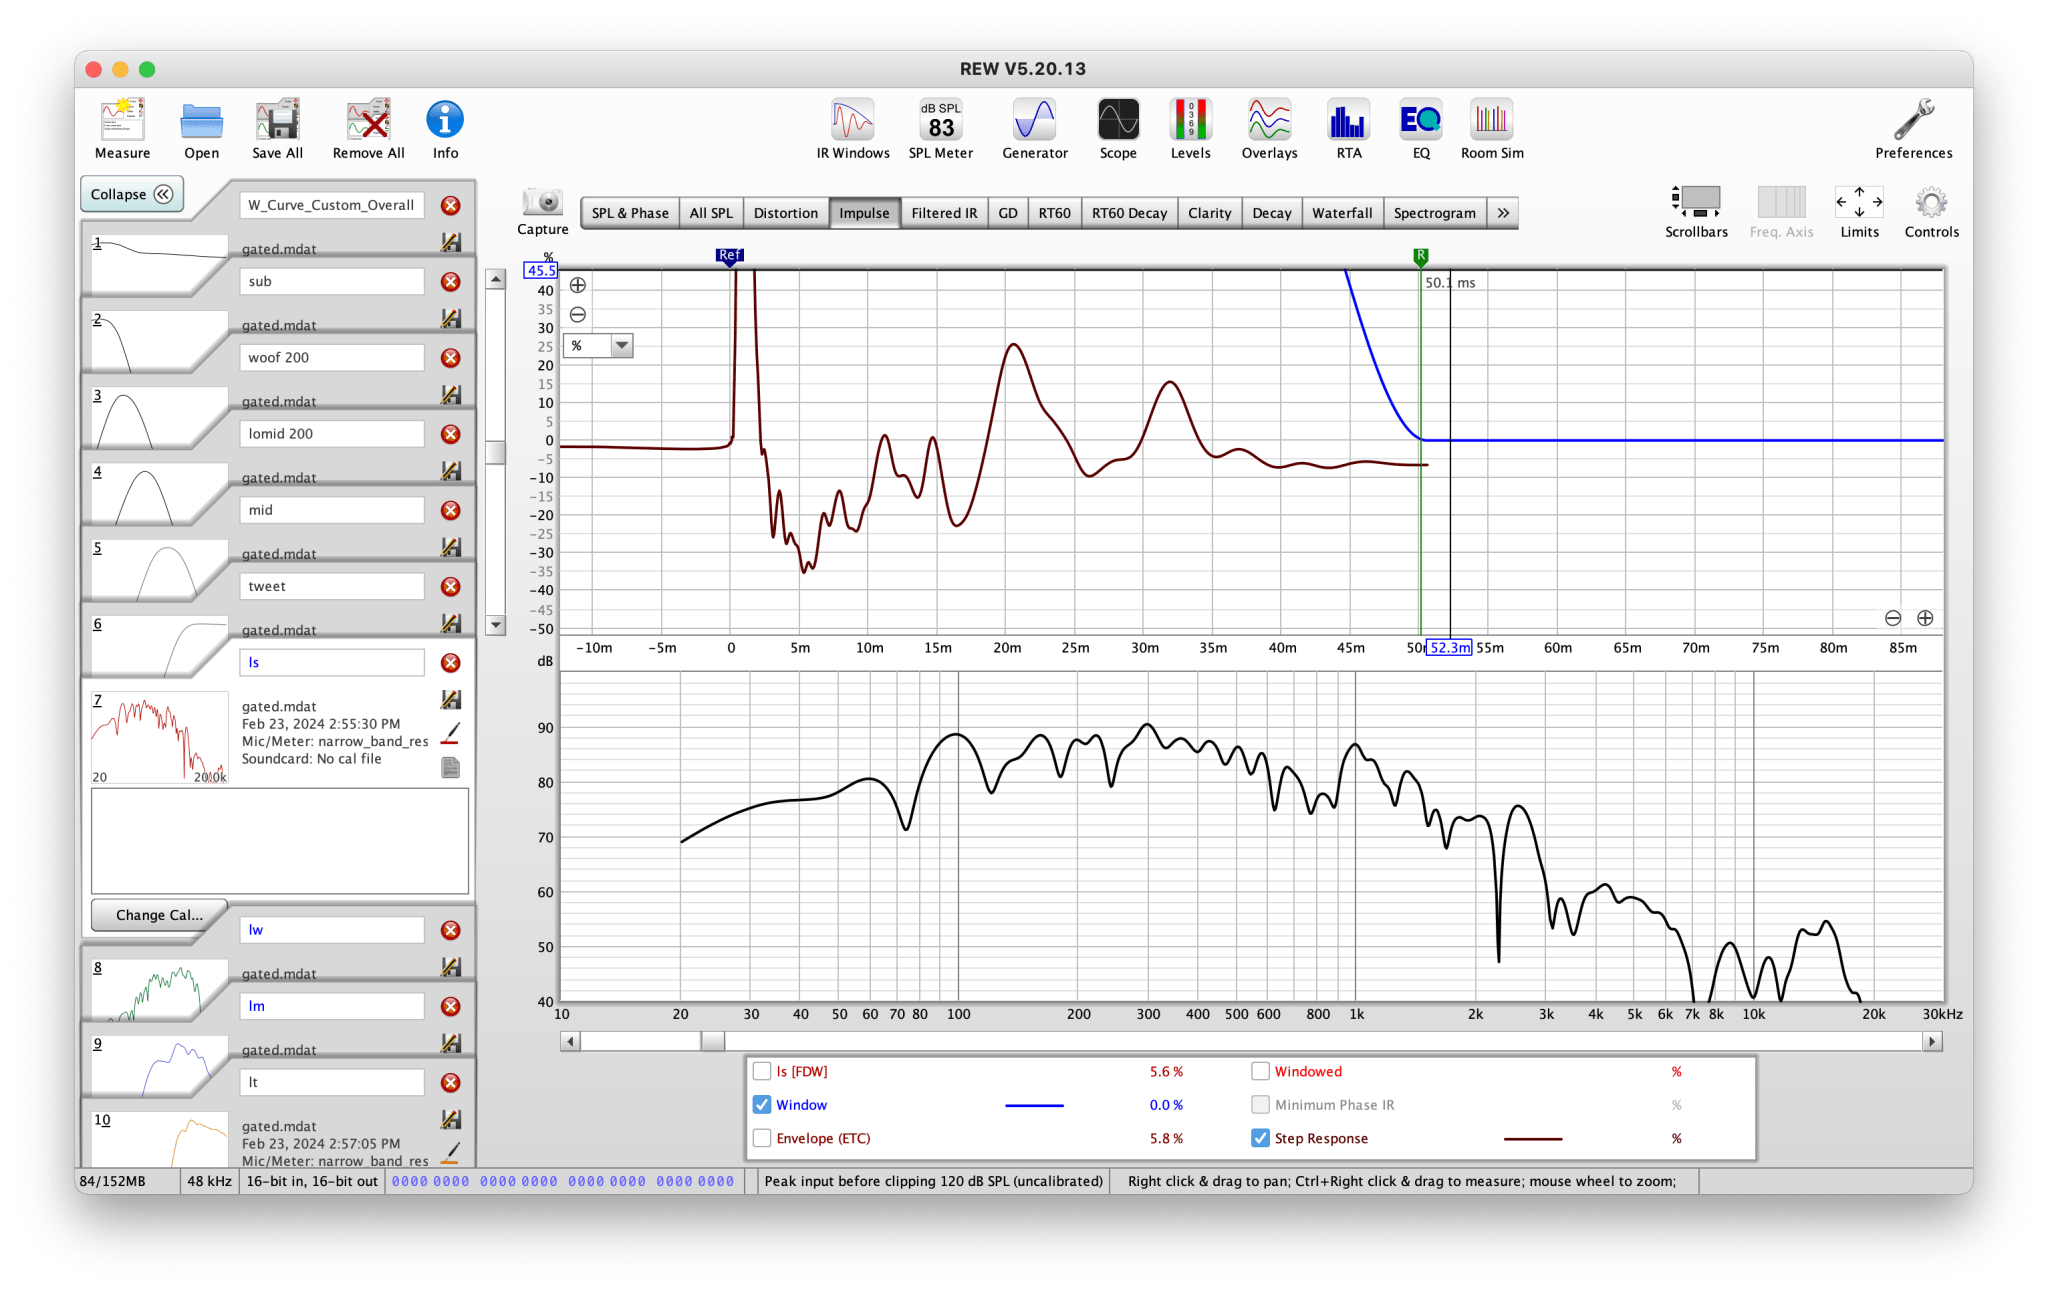The image size is (2048, 1293).
Task: Zoom out horizontal axis of impulse graph
Action: (x=1893, y=618)
